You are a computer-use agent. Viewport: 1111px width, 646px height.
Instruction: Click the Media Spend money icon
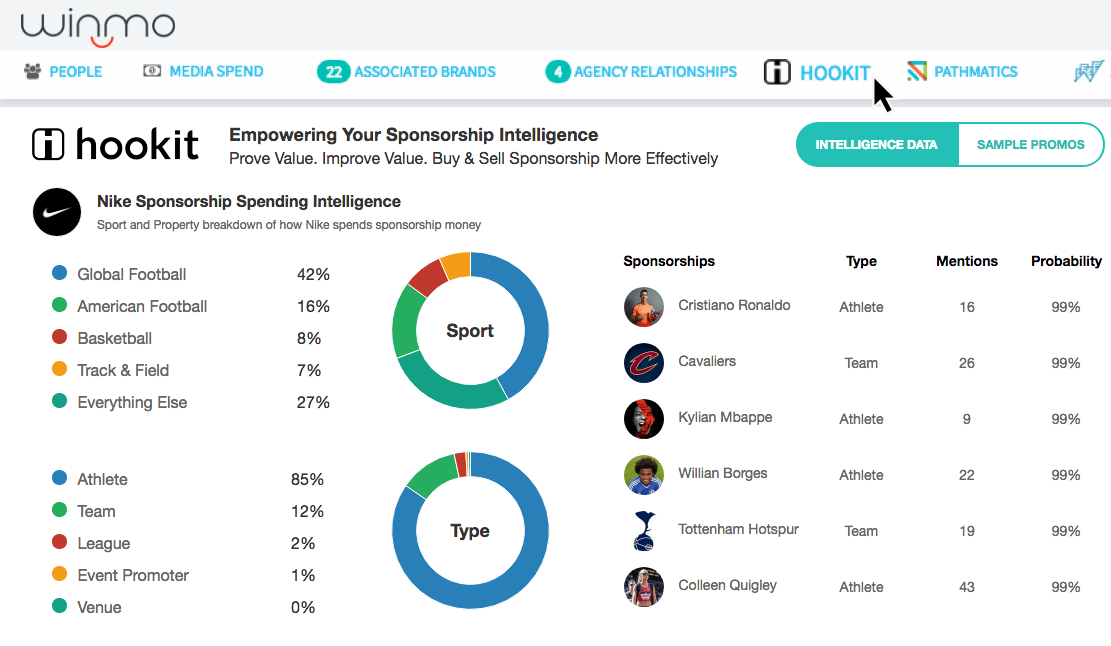[152, 71]
